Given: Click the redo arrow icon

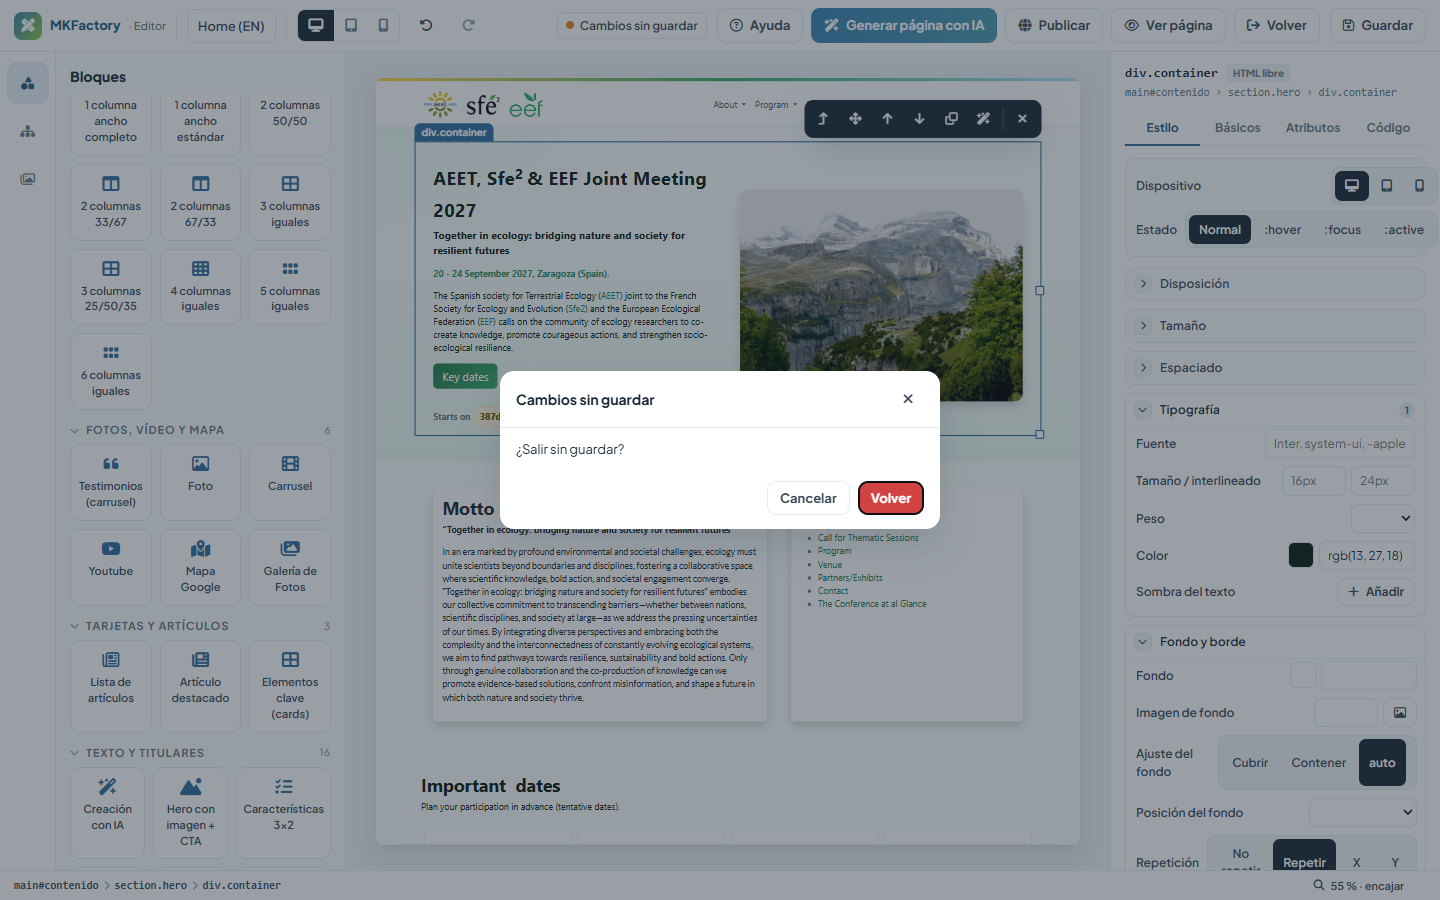Looking at the screenshot, I should pos(468,25).
